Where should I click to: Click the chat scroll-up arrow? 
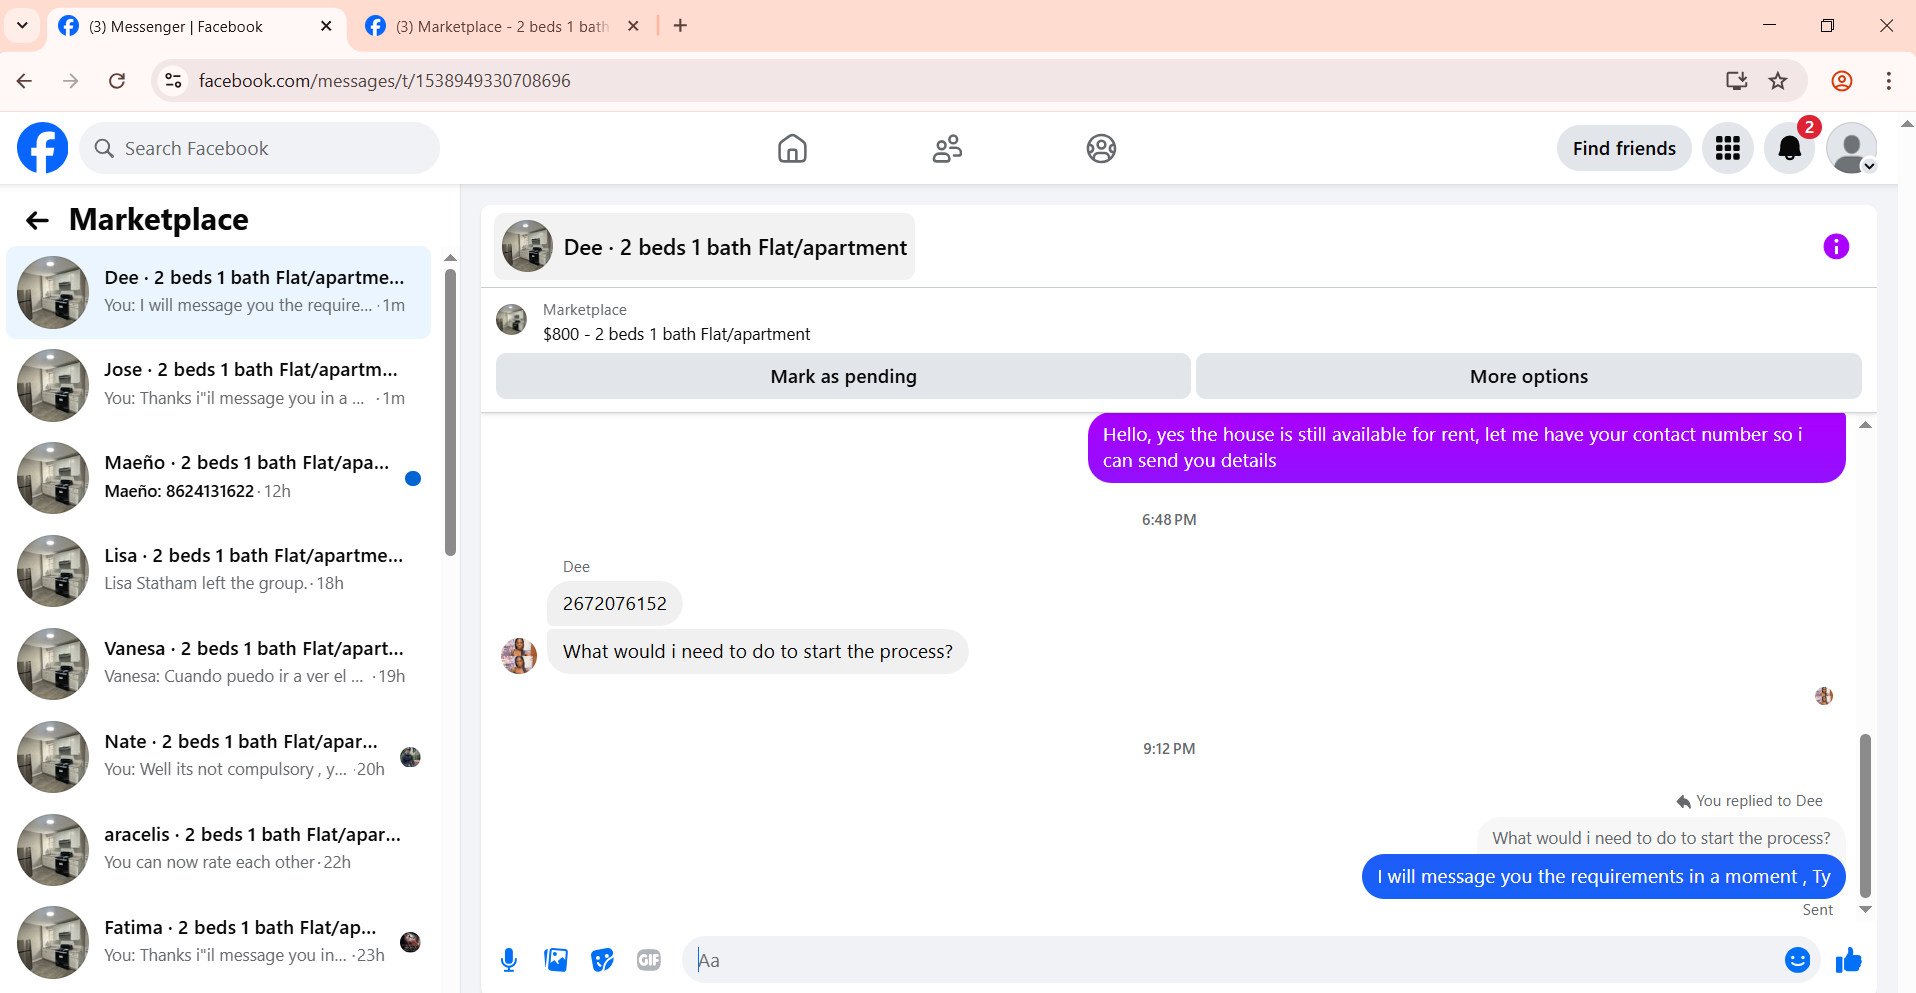pos(1865,425)
